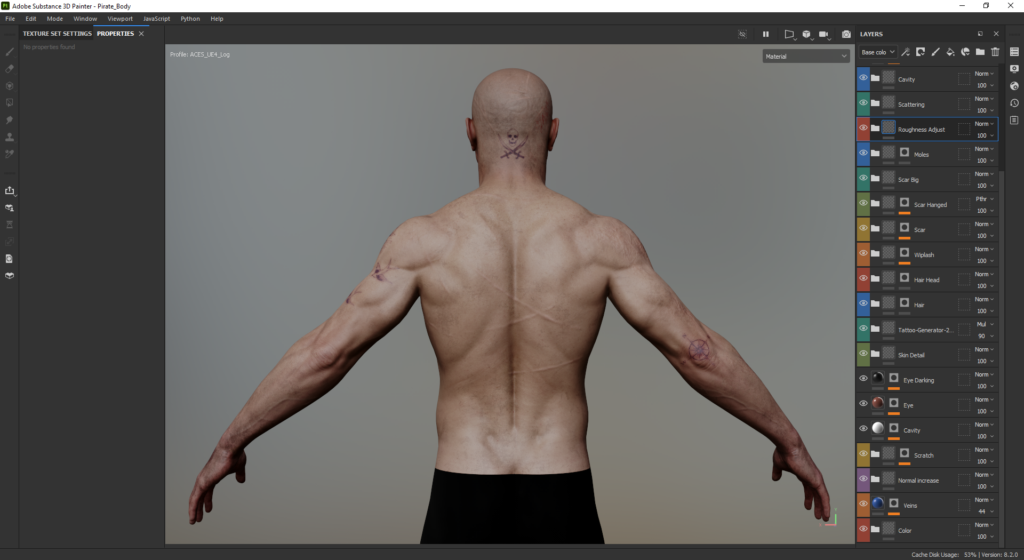Toggle visibility of Roughness Adjust layer
The image size is (1024, 560).
click(863, 128)
